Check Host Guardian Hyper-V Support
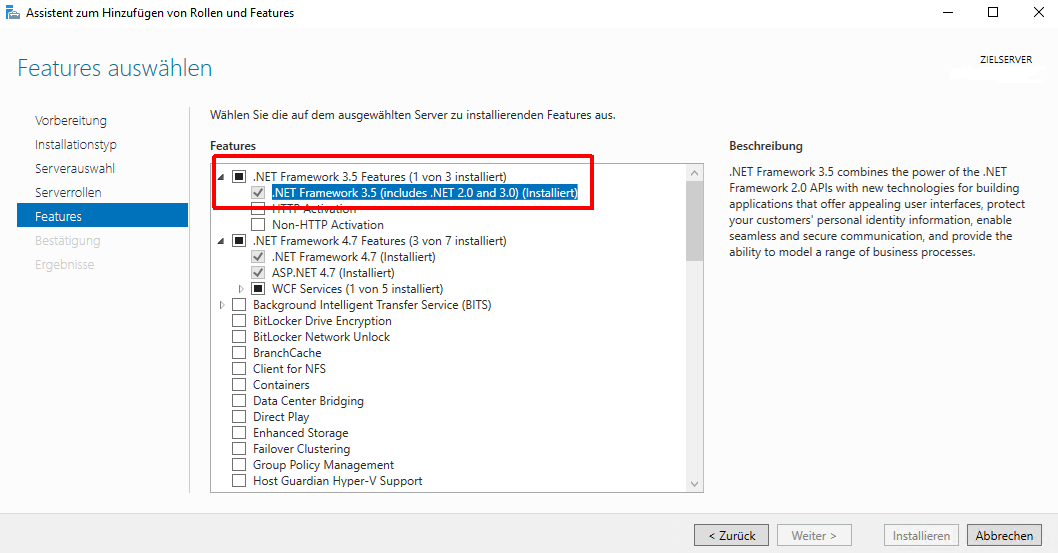This screenshot has height=553, width=1058. click(x=239, y=481)
